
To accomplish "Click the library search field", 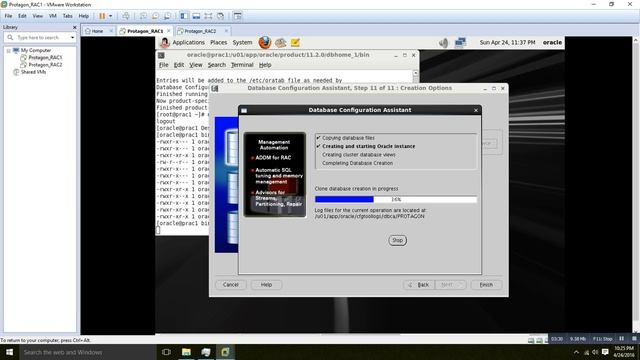I will pyautogui.click(x=41, y=38).
